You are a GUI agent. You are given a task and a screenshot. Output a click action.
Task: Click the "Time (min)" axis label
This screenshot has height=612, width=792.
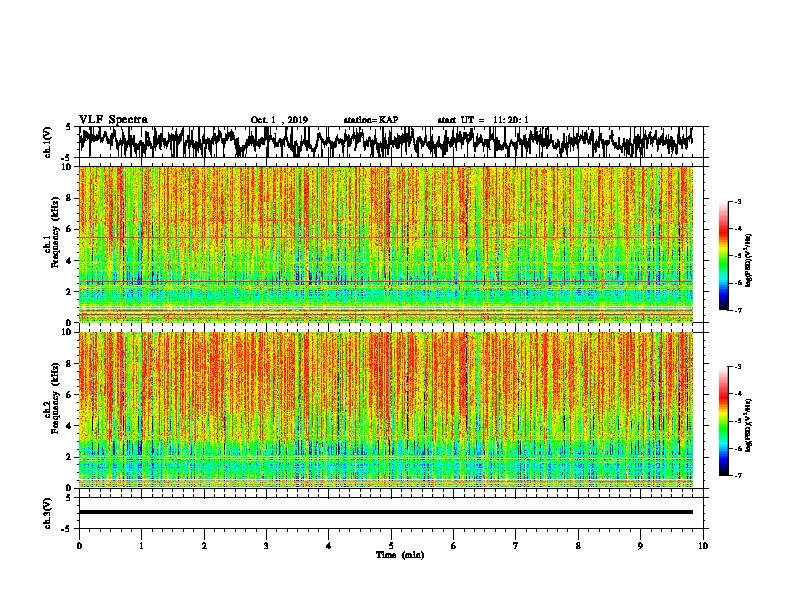coord(400,555)
